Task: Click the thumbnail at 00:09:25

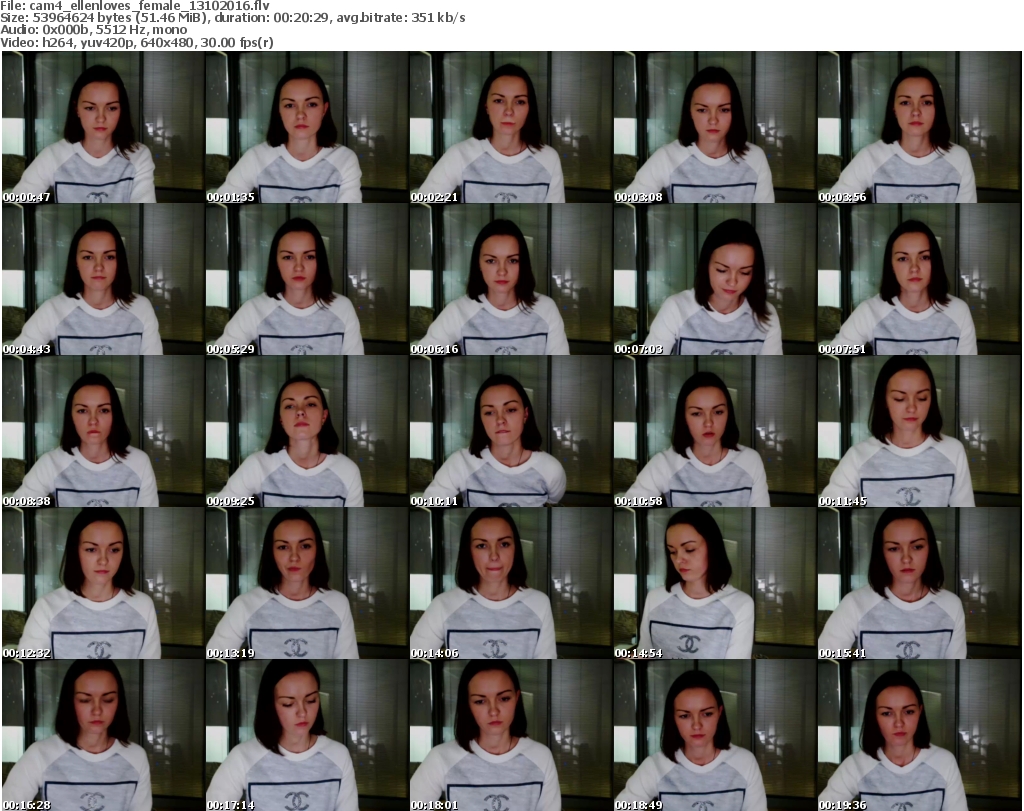Action: pyautogui.click(x=306, y=431)
